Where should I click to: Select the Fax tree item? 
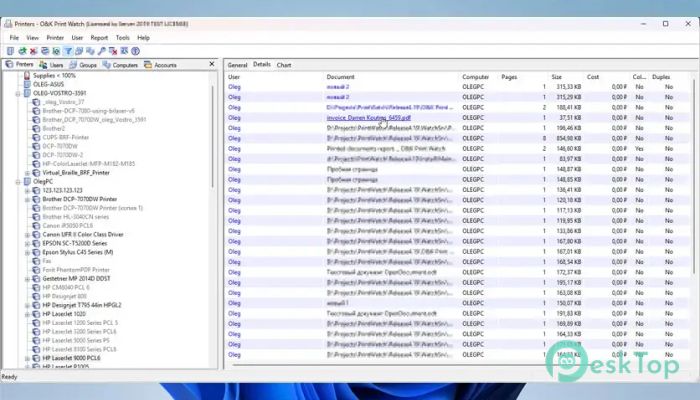point(47,261)
